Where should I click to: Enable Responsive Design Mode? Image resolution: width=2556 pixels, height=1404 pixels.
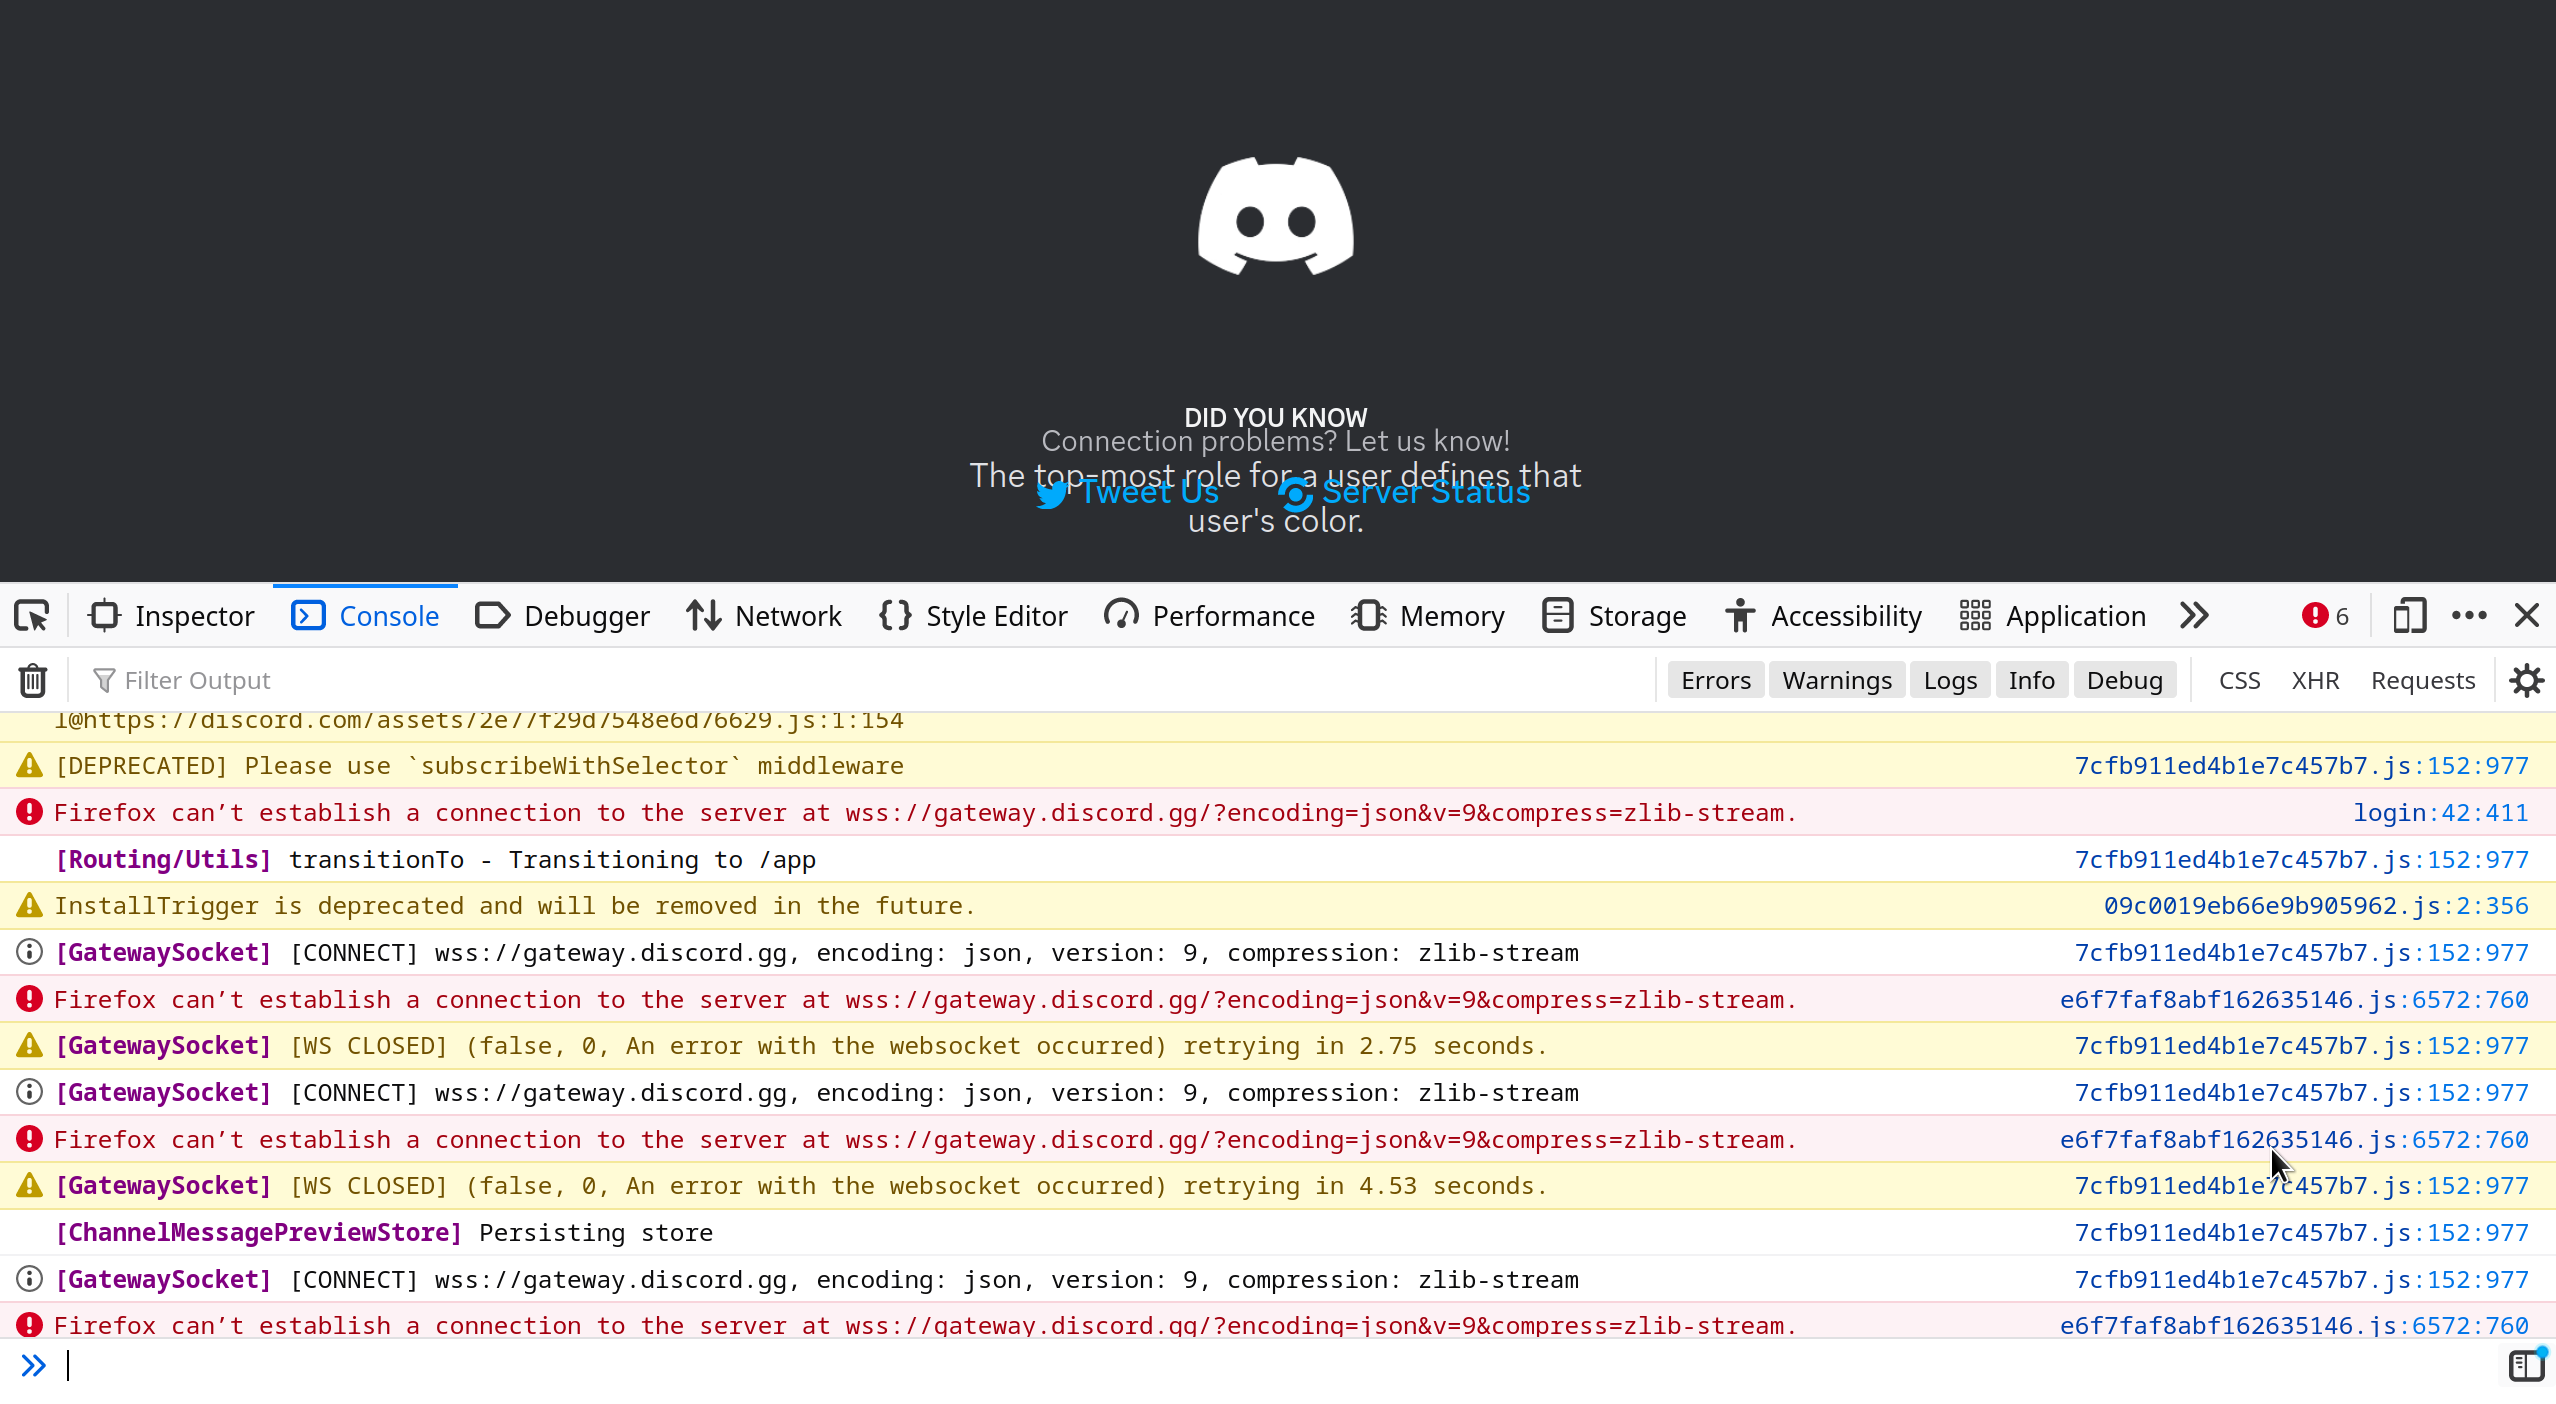pos(2408,615)
